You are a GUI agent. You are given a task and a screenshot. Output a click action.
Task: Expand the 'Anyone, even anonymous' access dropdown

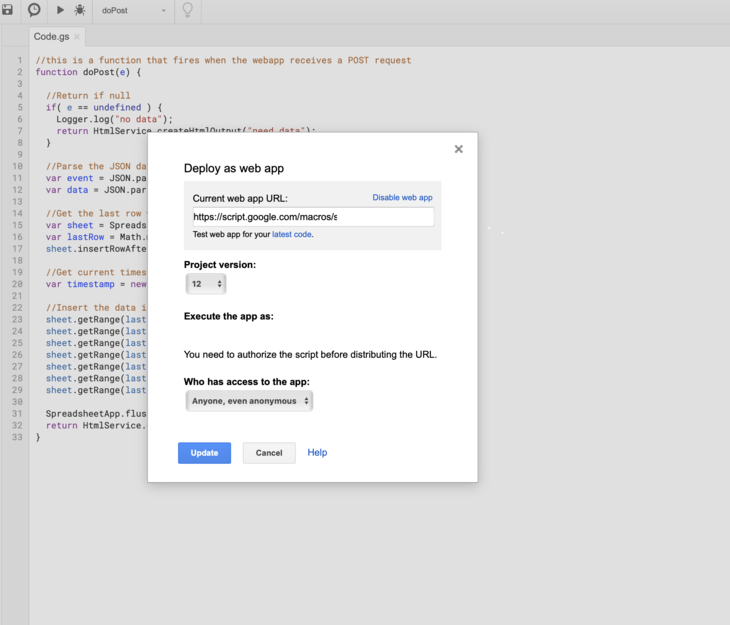tap(249, 401)
